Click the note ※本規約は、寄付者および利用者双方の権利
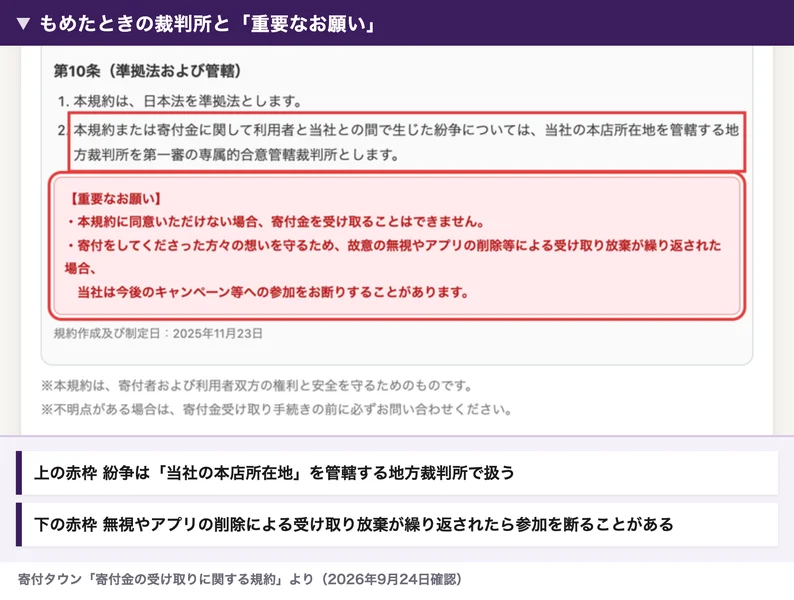Image resolution: width=794 pixels, height=600 pixels. point(257,386)
